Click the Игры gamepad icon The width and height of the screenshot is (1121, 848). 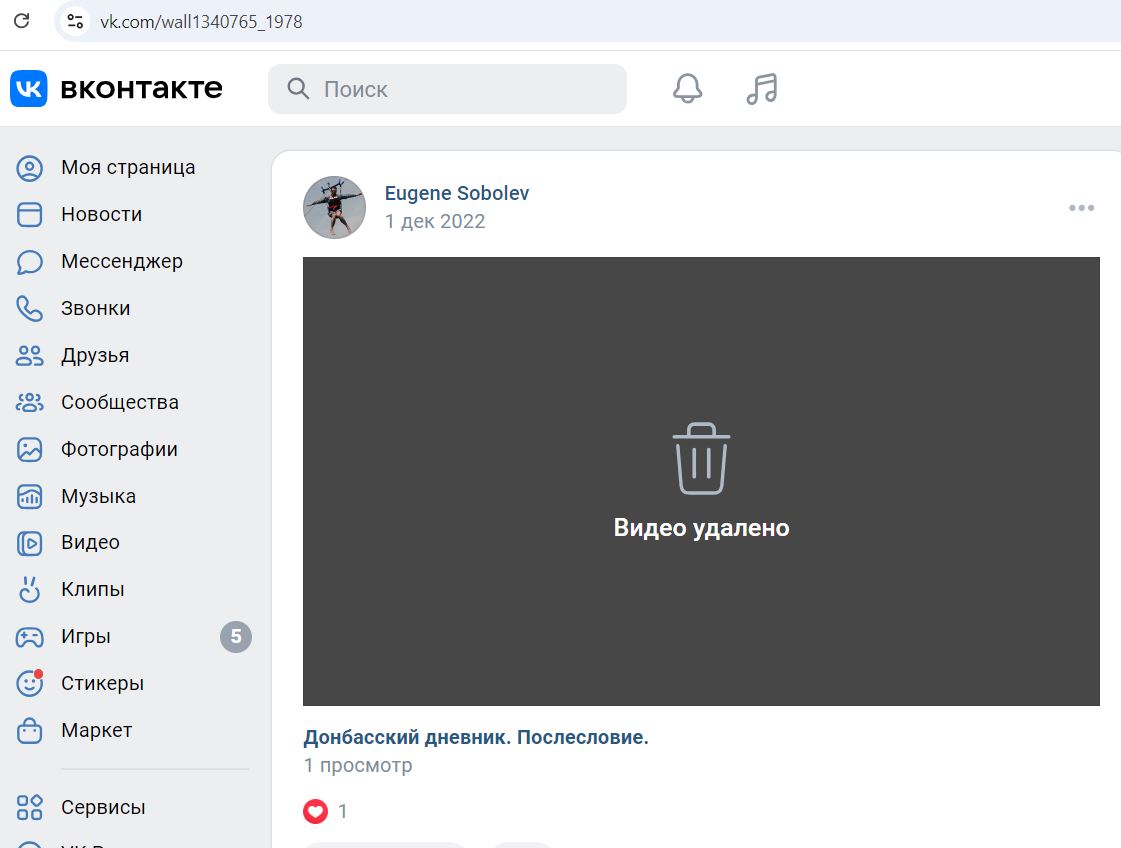point(29,637)
